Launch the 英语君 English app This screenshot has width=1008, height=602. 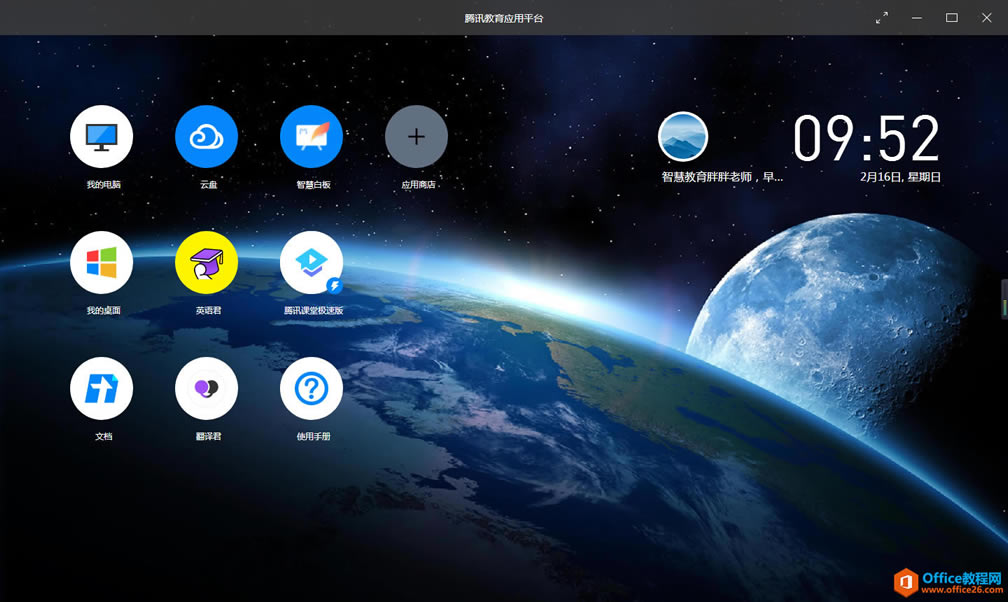pyautogui.click(x=206, y=263)
